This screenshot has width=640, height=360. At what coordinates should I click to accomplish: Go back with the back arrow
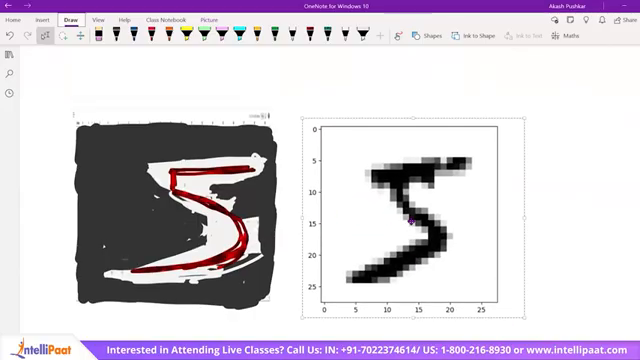[x=8, y=6]
